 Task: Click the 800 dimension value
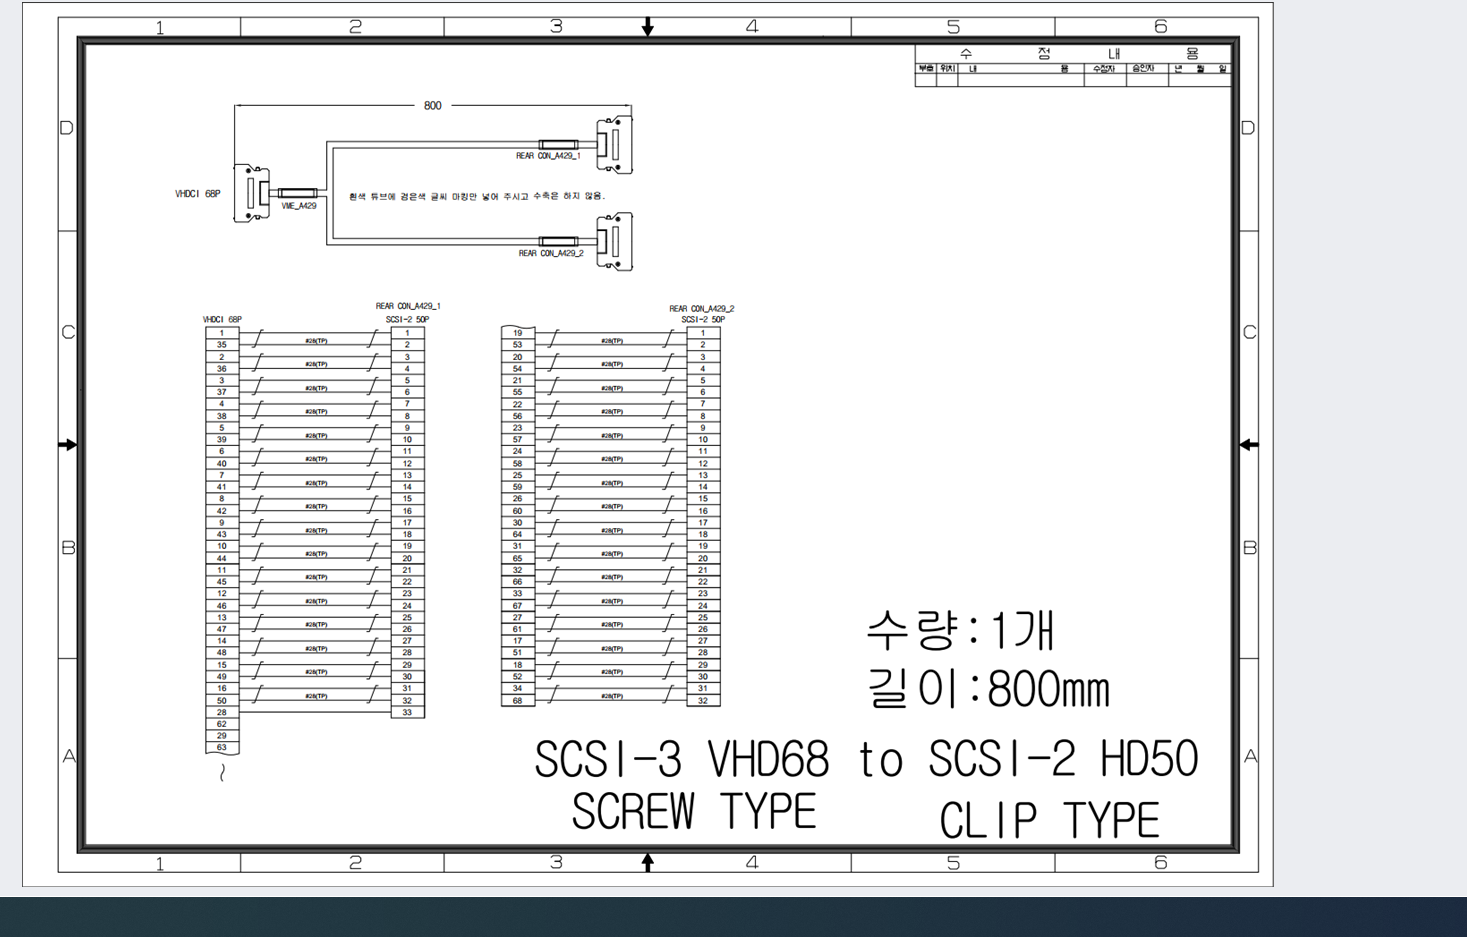click(432, 105)
